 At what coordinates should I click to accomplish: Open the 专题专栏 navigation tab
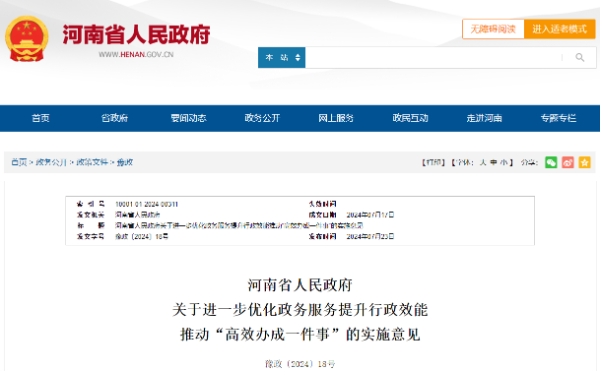[558, 118]
